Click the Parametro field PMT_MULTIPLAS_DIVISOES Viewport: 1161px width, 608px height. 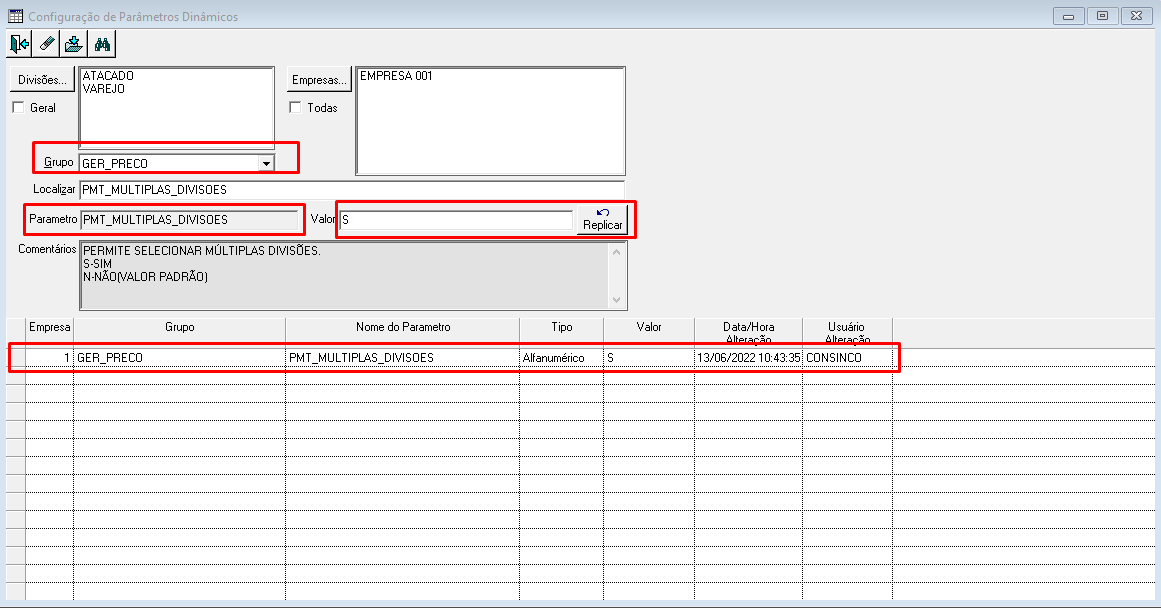tap(190, 219)
